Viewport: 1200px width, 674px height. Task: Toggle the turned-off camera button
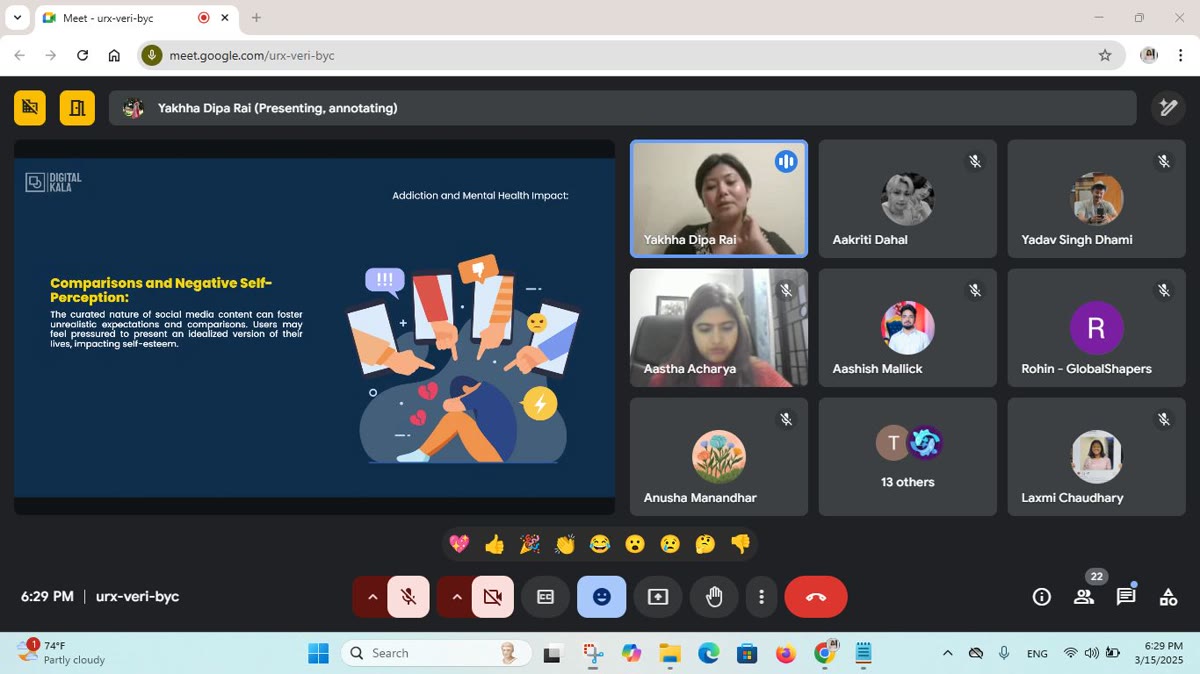pos(492,597)
